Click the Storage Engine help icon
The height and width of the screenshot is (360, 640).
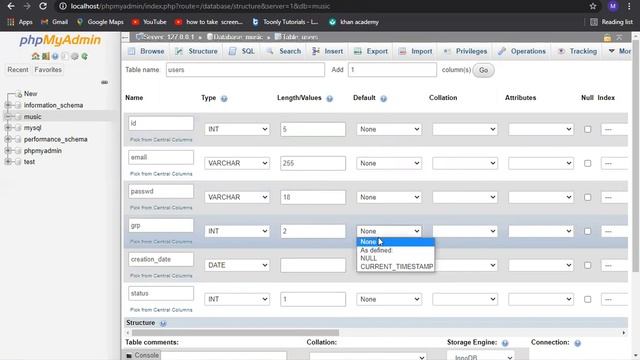click(x=505, y=343)
